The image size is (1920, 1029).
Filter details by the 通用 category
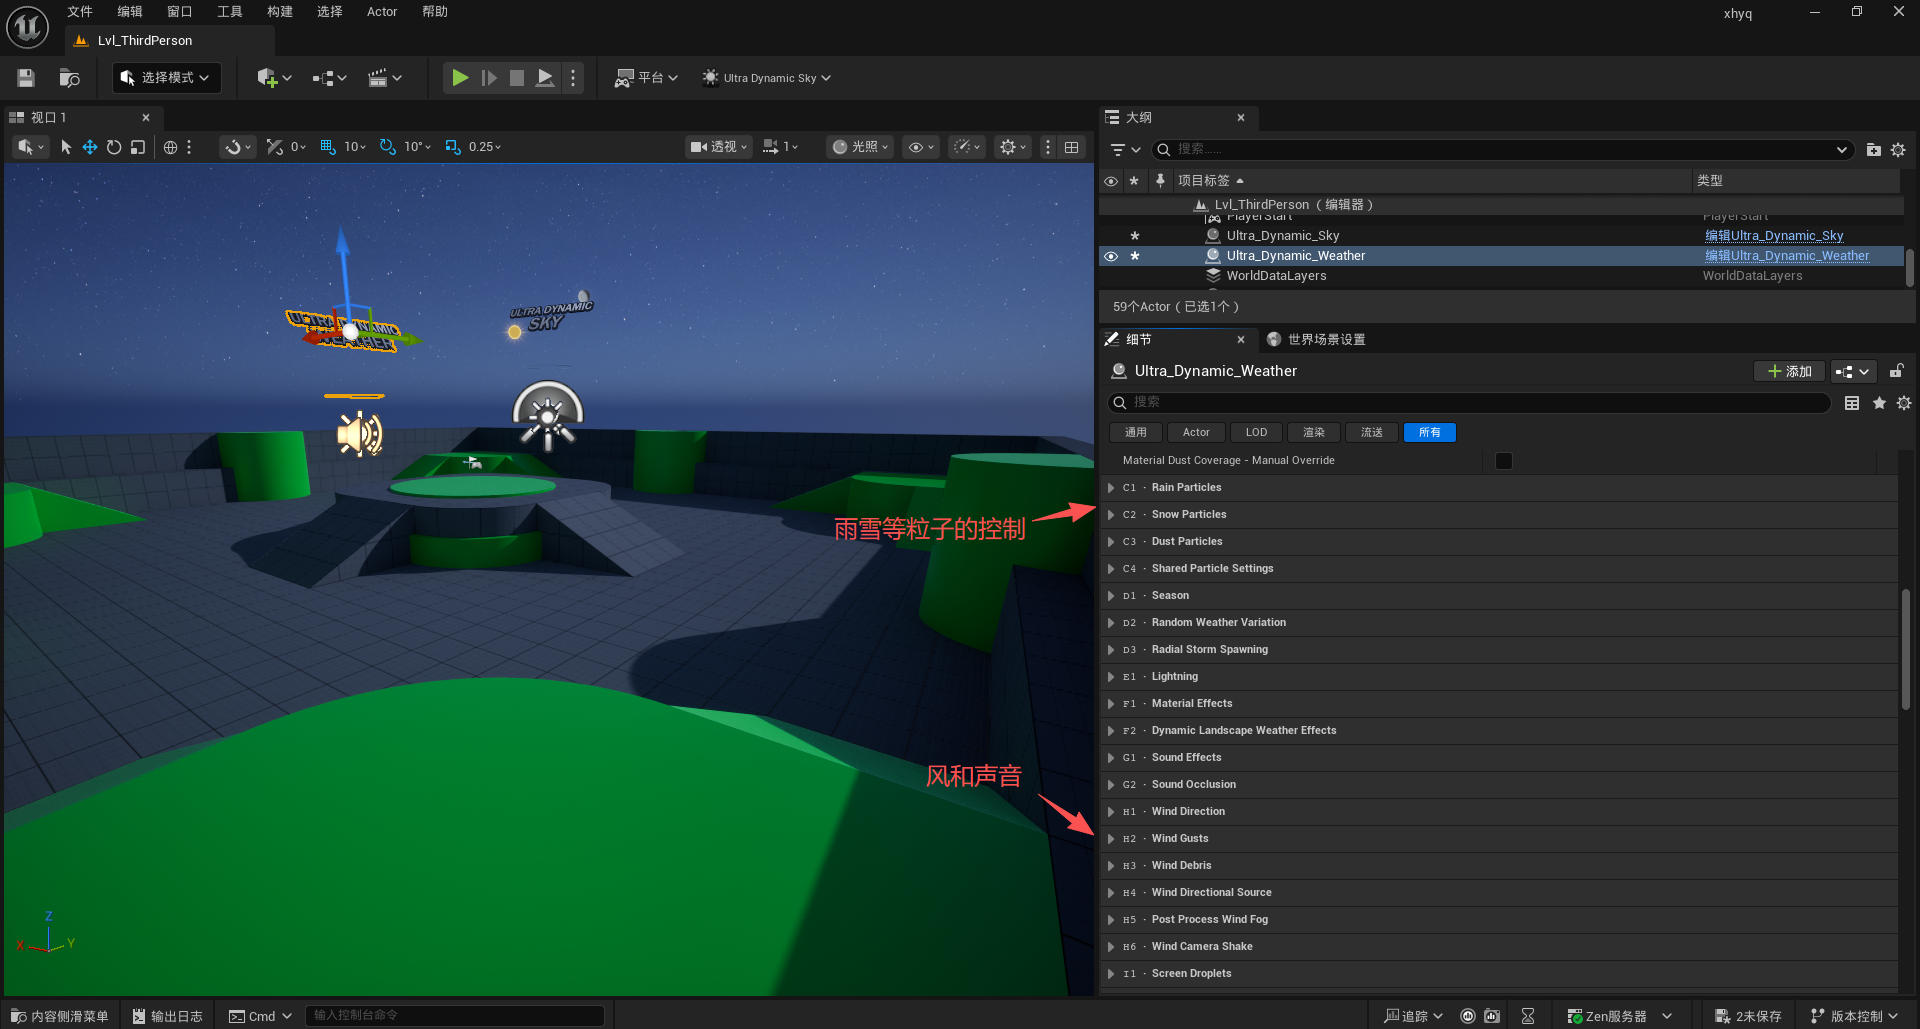pos(1136,433)
